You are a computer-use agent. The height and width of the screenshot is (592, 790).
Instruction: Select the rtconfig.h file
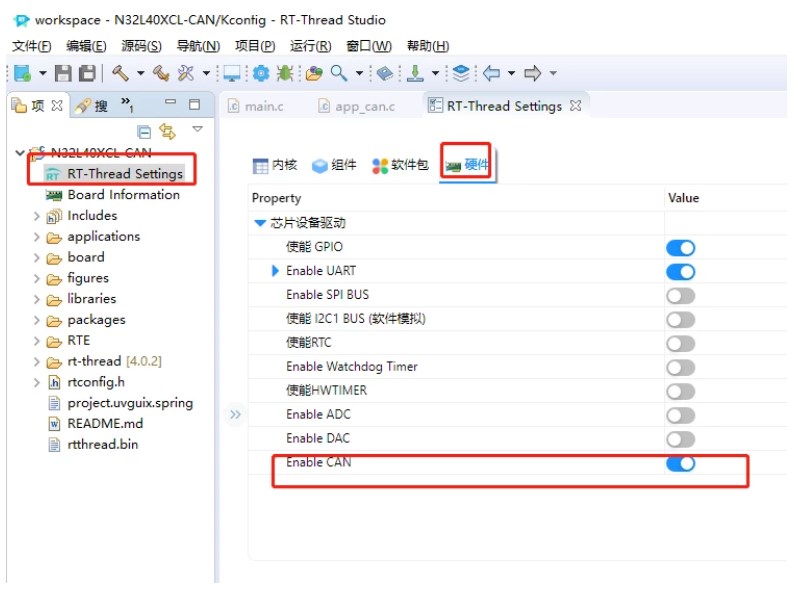86,382
